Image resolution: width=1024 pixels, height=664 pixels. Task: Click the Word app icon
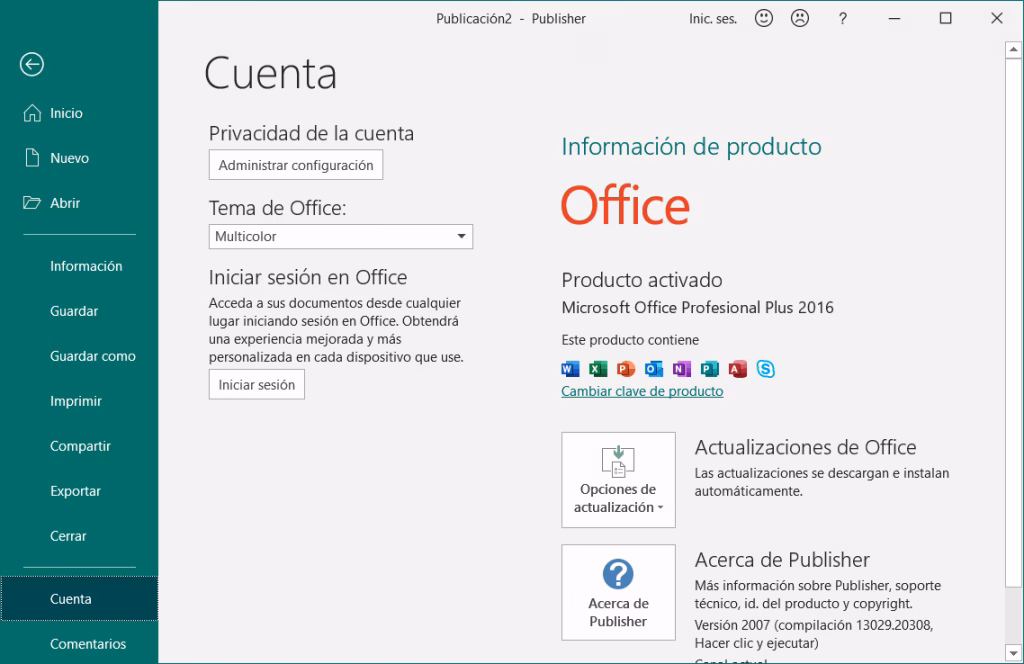point(570,369)
